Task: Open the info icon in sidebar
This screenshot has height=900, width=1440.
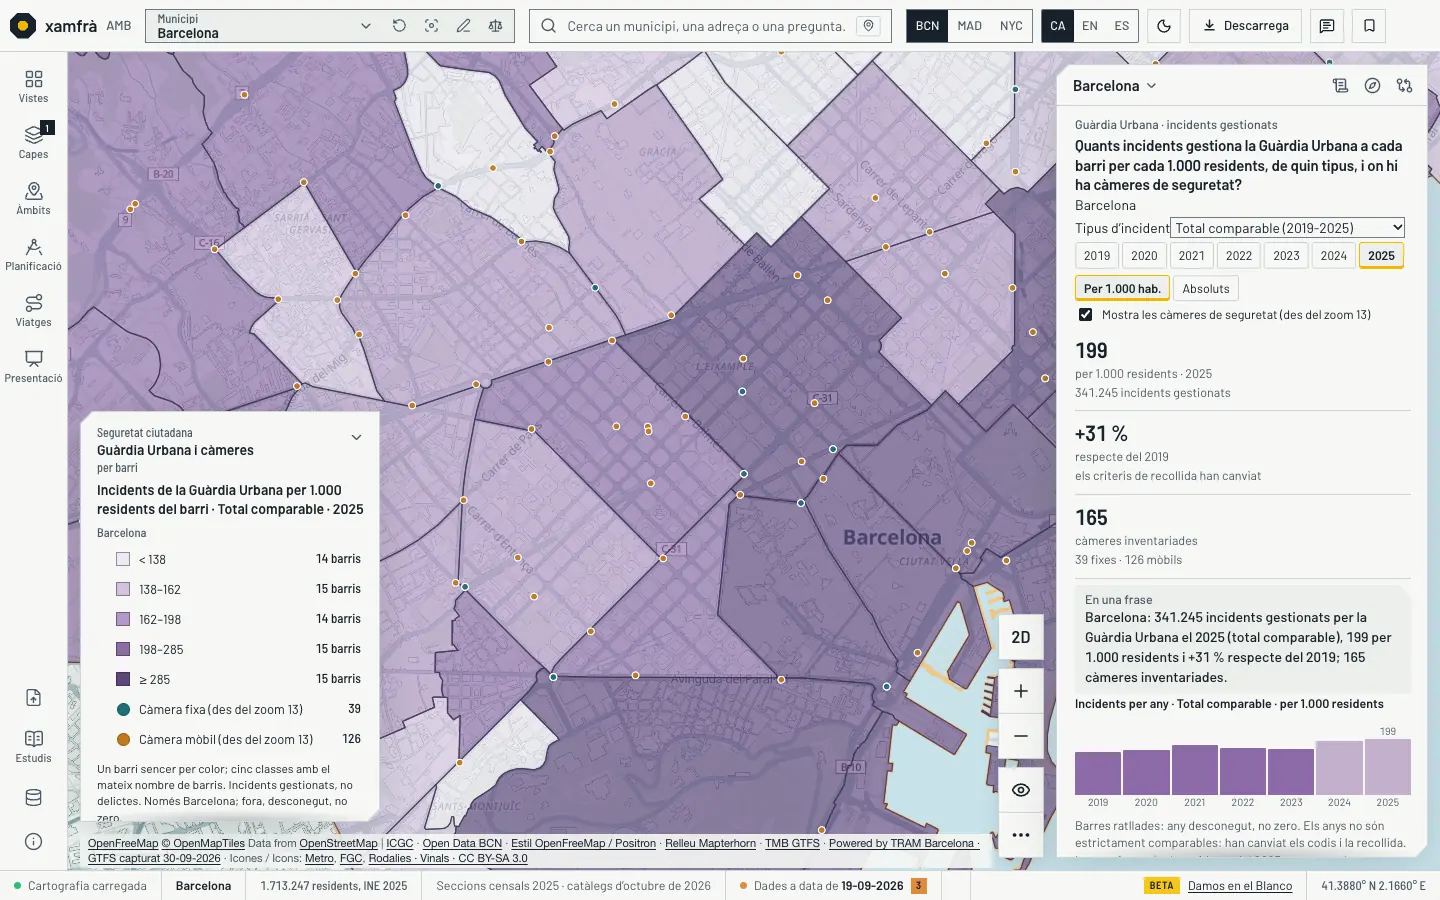Action: click(x=33, y=842)
